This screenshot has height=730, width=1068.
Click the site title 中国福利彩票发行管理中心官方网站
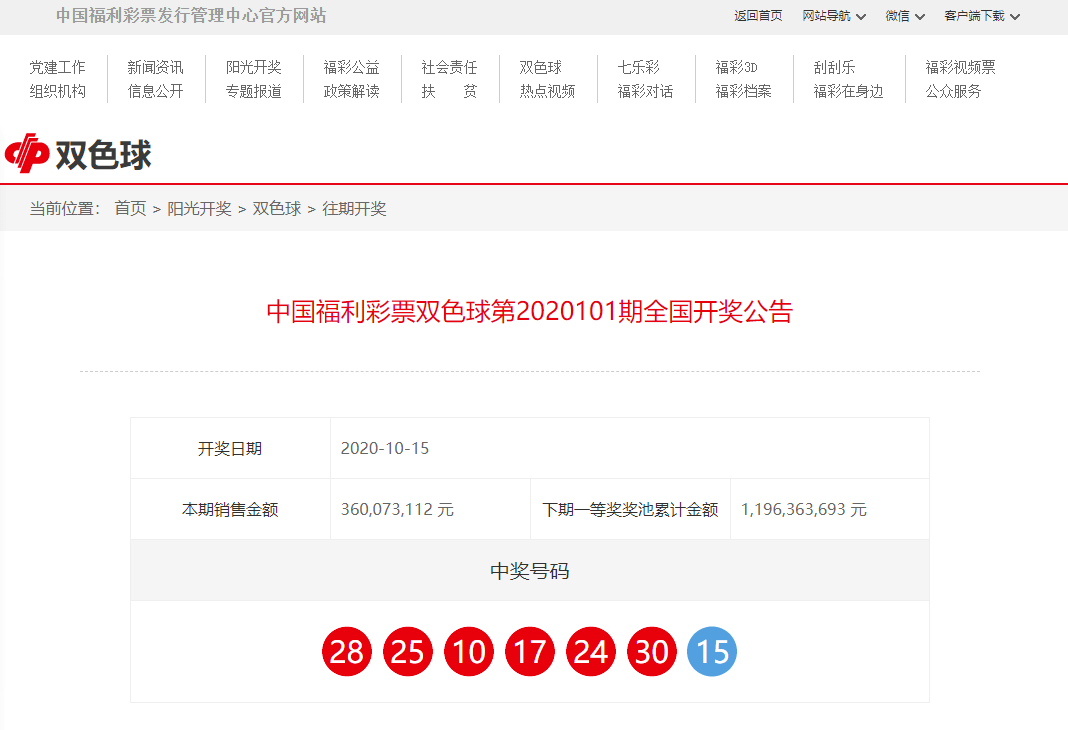pyautogui.click(x=191, y=16)
